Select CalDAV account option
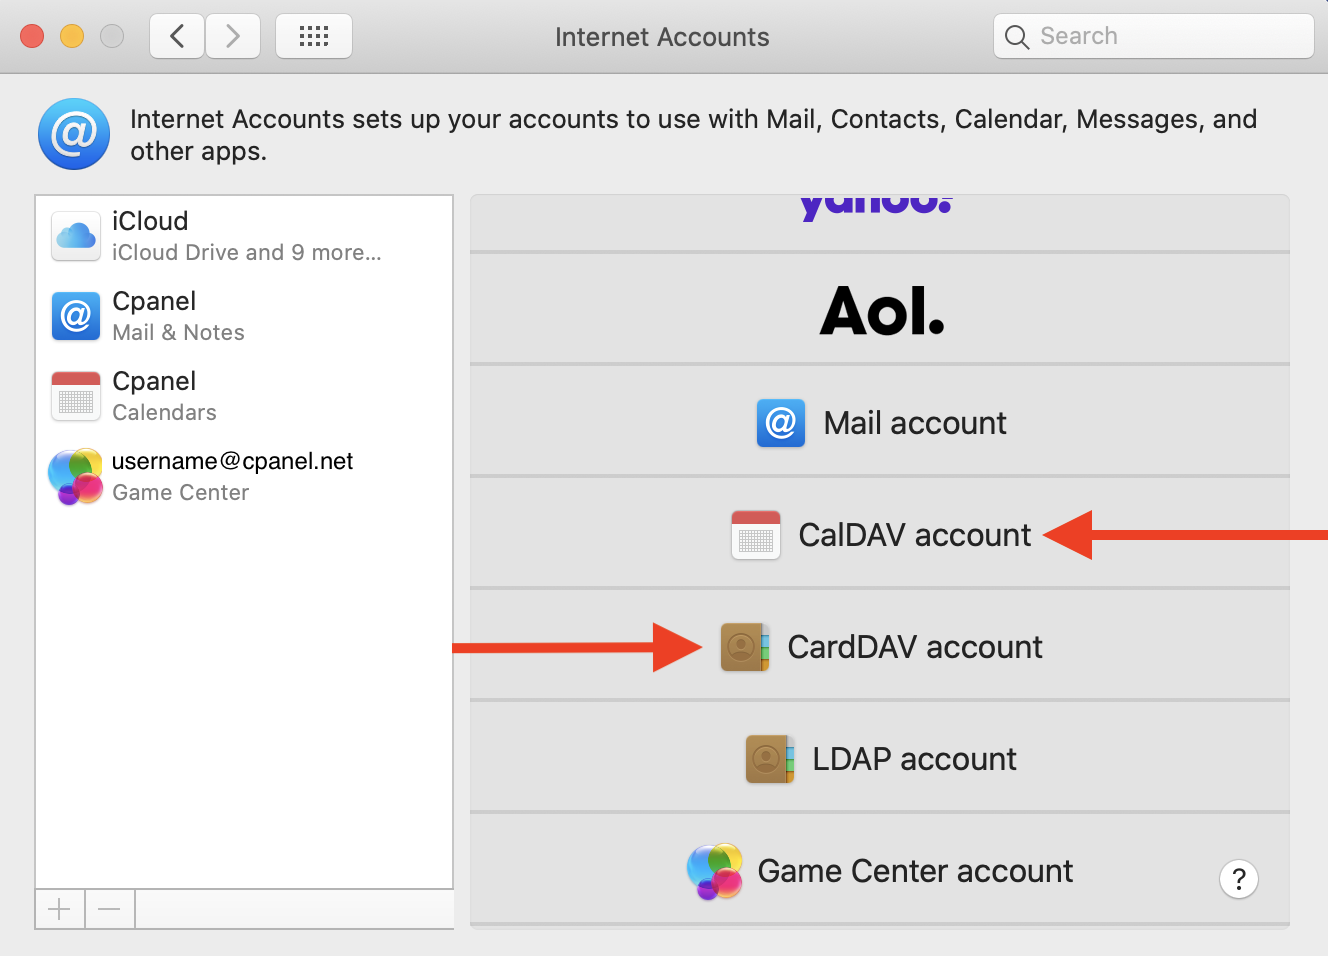Viewport: 1328px width, 956px height. pos(880,533)
